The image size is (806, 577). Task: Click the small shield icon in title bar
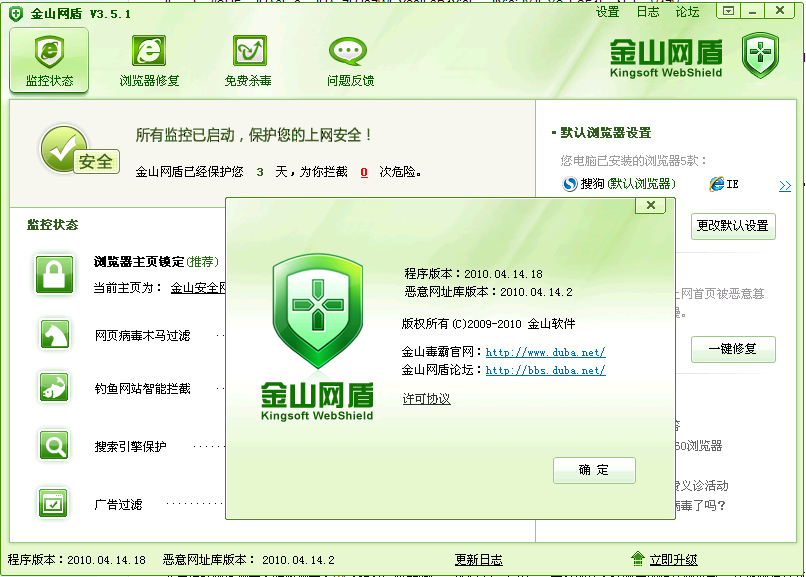click(x=16, y=14)
